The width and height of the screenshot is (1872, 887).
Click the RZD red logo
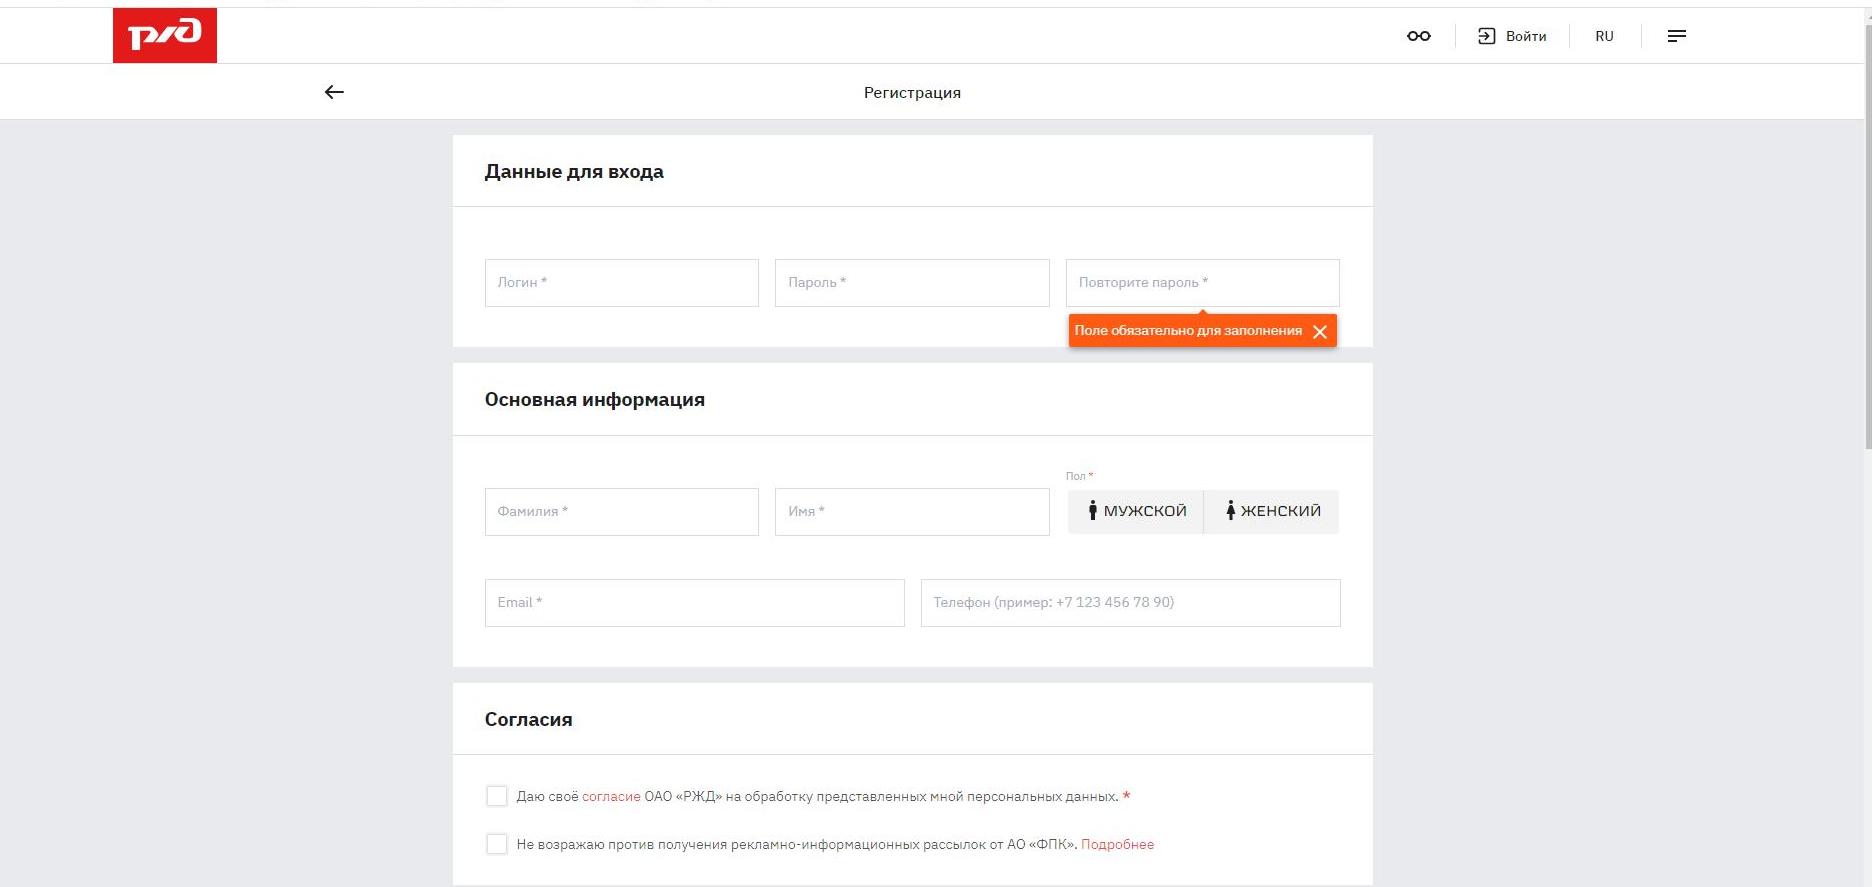tap(165, 36)
